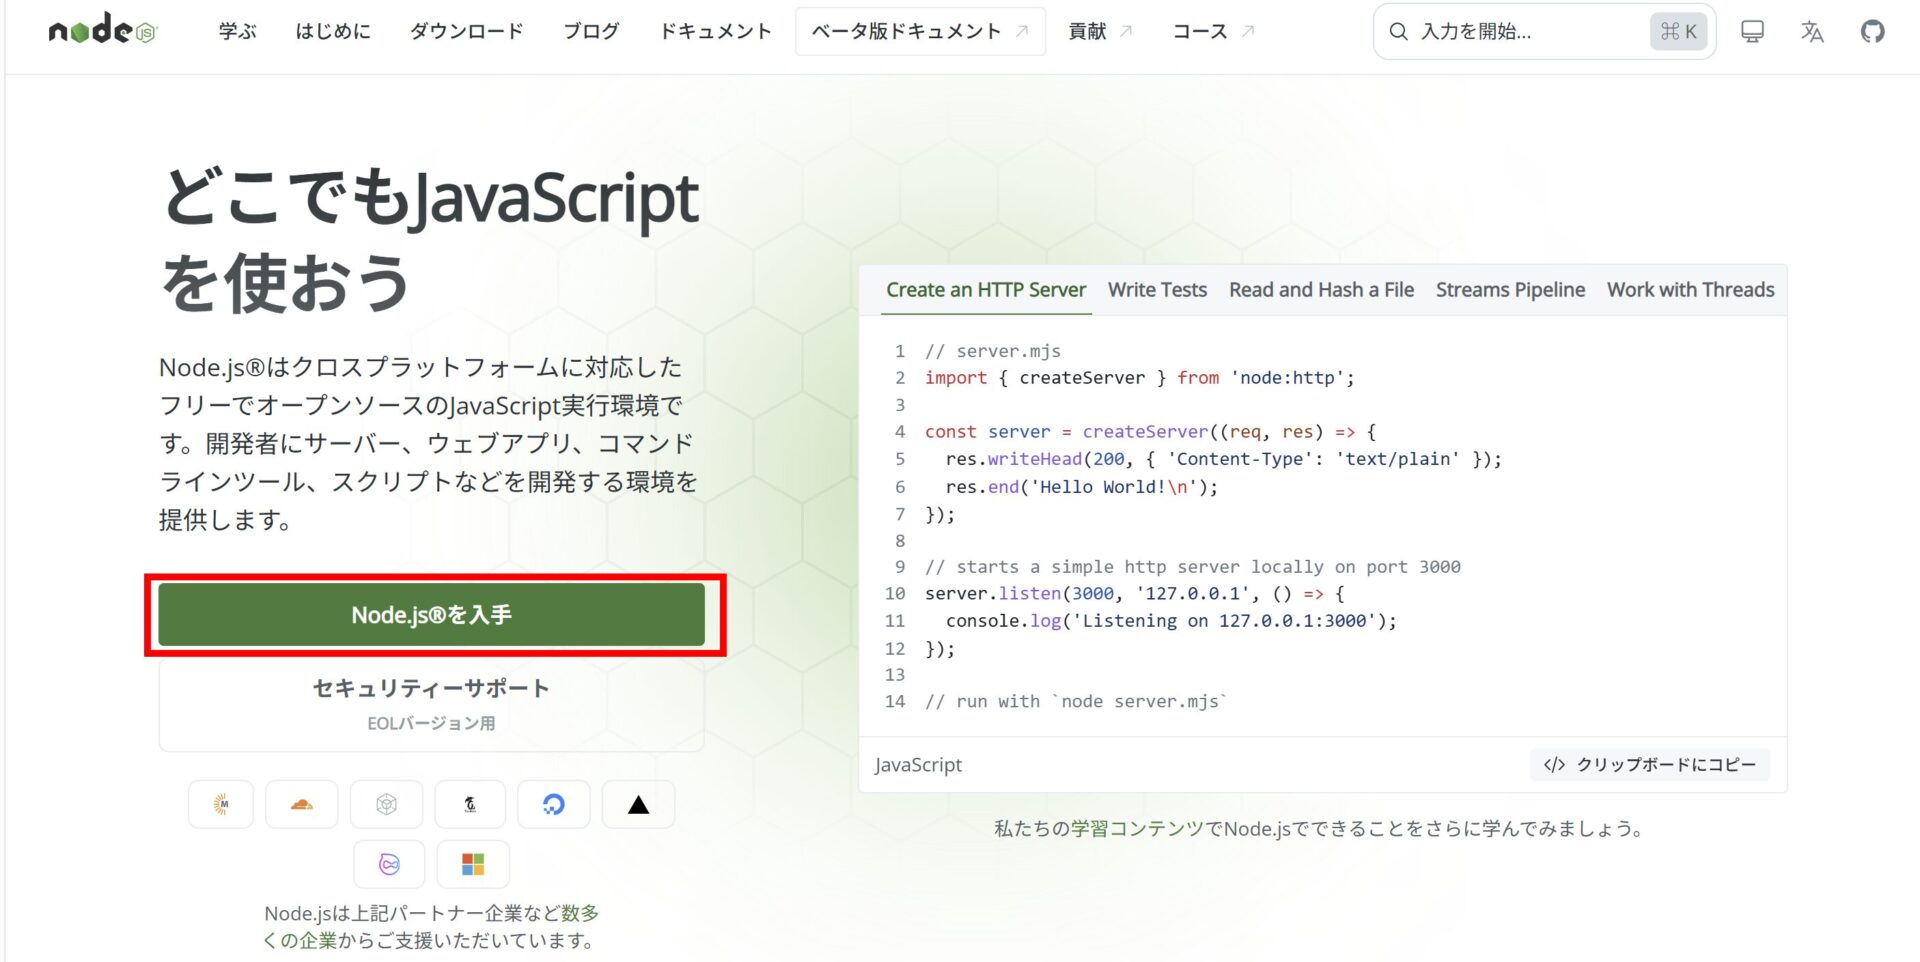The height and width of the screenshot is (962, 1920).
Task: Click the ⌘K shortcut badge in search
Action: pos(1679,32)
